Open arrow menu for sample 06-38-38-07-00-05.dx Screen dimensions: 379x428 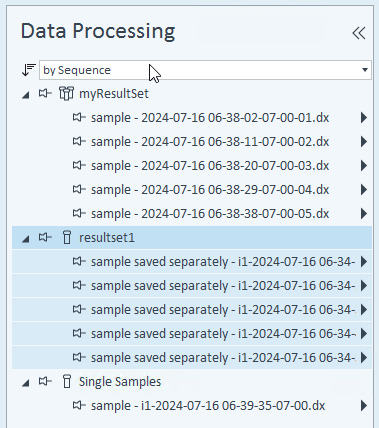click(x=364, y=214)
